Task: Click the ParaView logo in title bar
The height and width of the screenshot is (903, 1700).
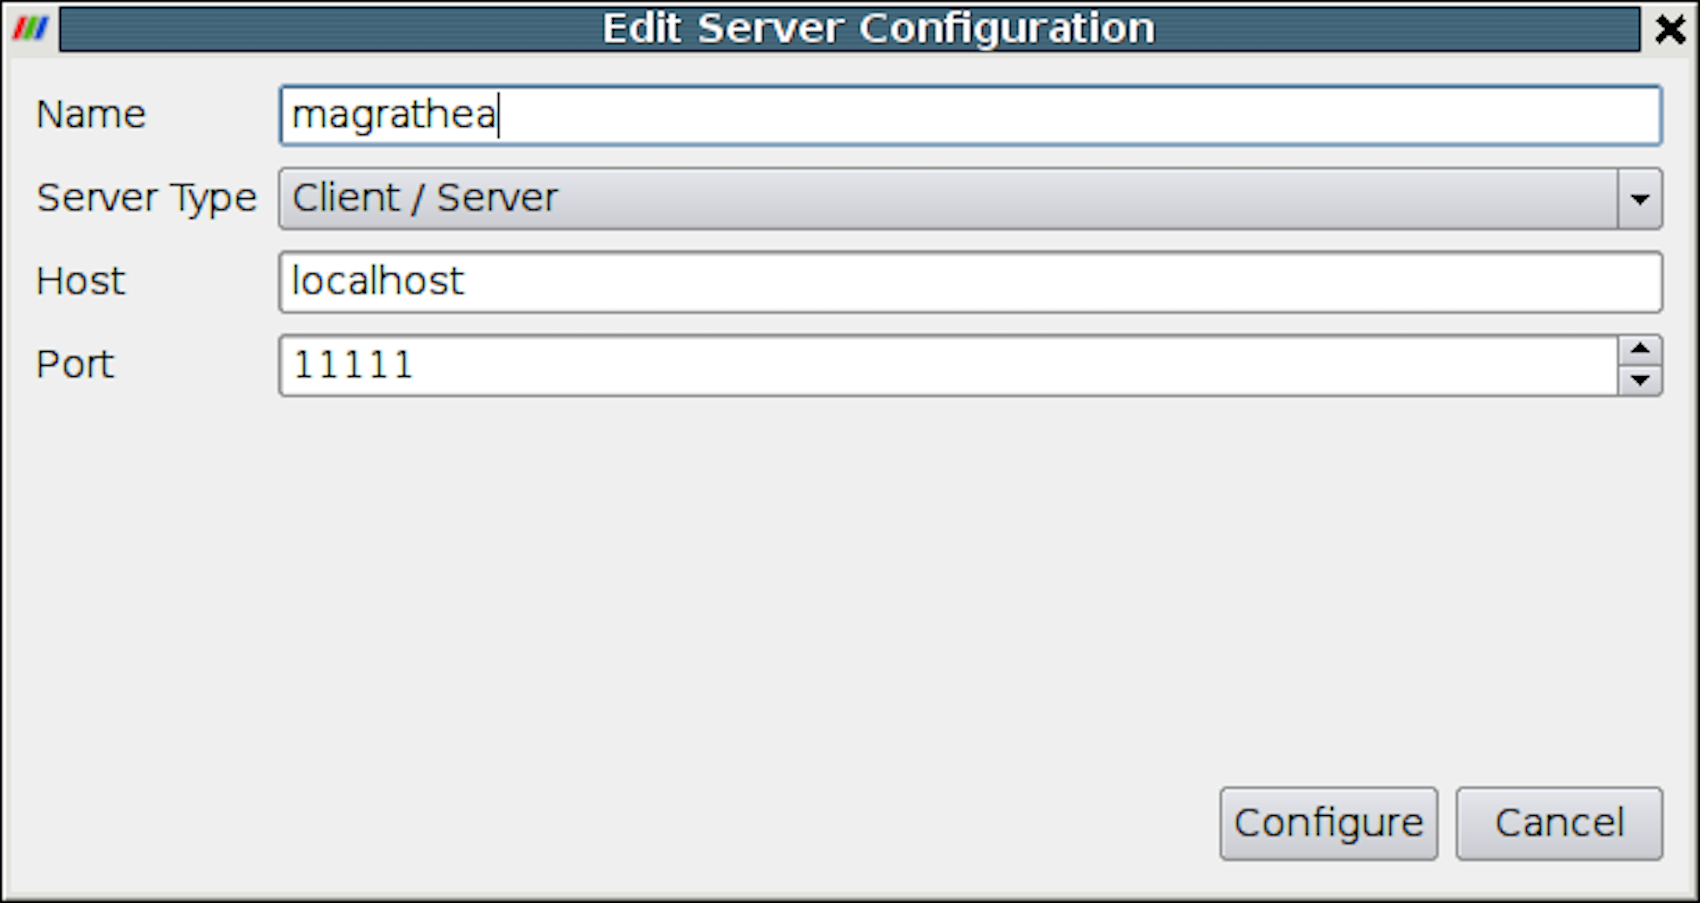Action: coord(30,28)
